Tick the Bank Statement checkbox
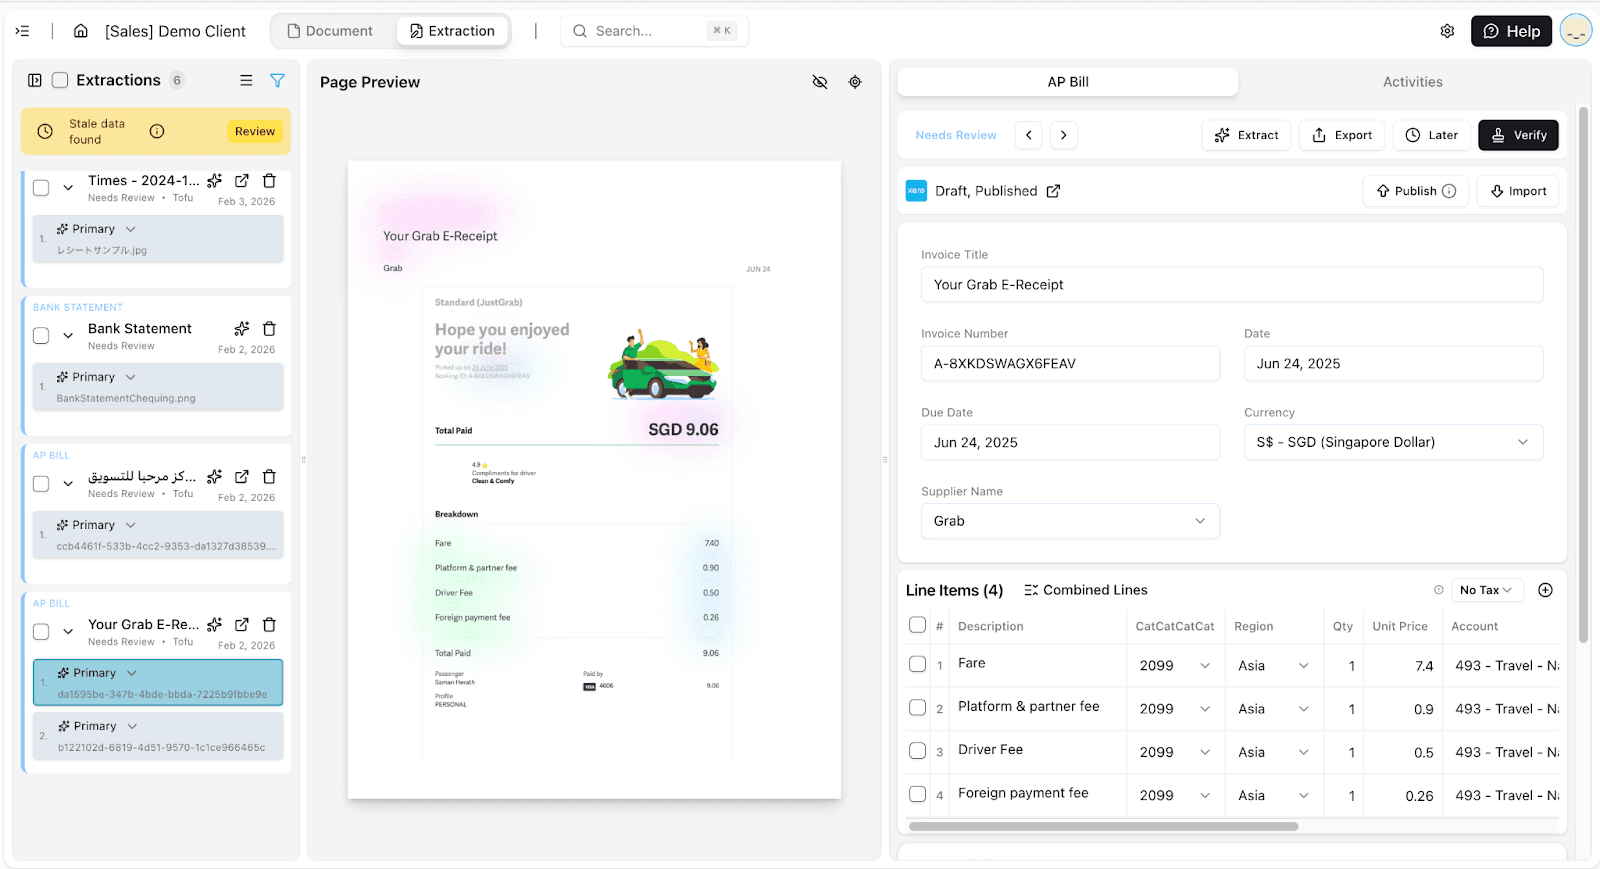The width and height of the screenshot is (1600, 869). pos(41,335)
